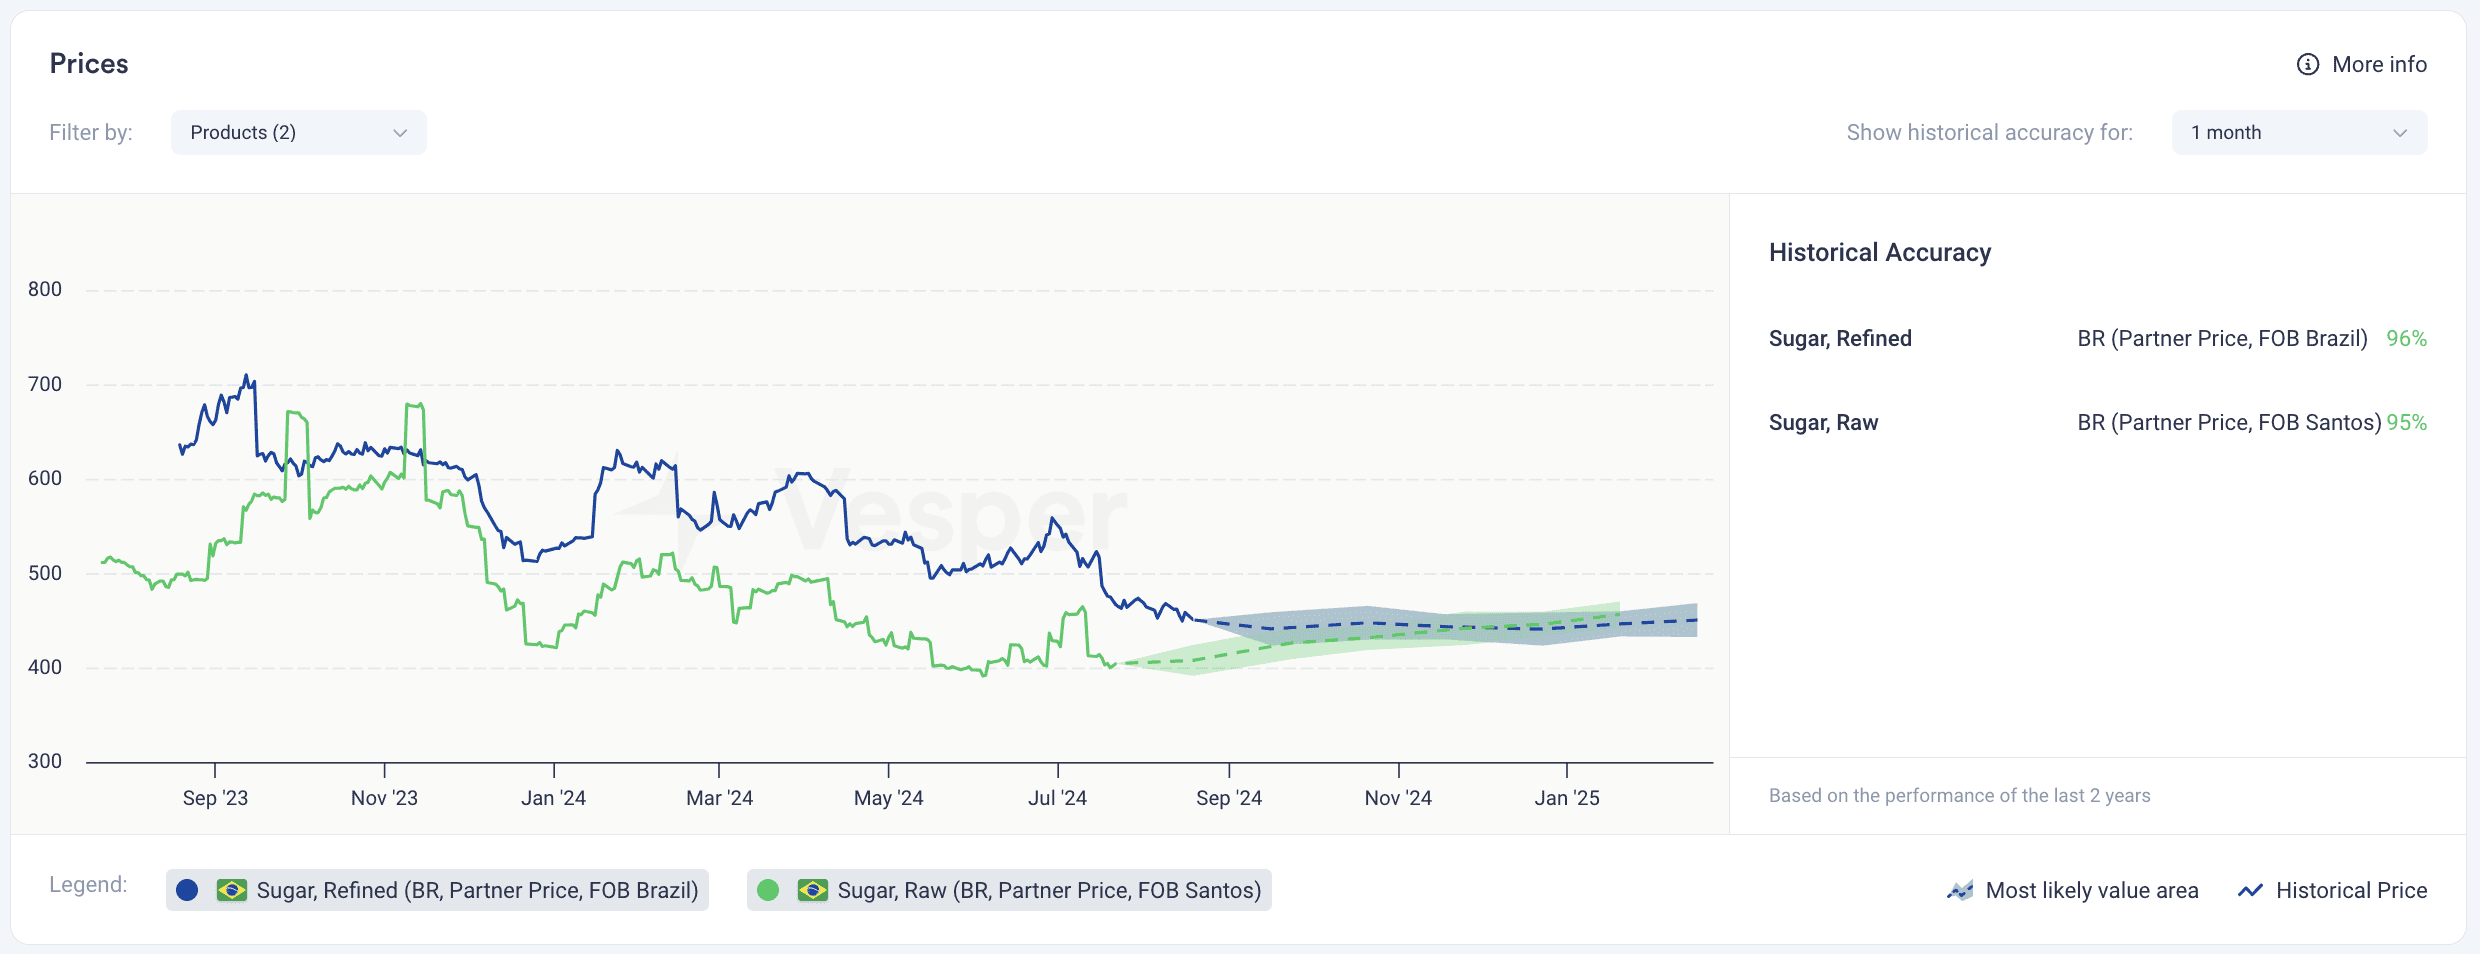Click BR (Partner Price, FOB Brazil) text
The image size is (2480, 954).
2222,339
